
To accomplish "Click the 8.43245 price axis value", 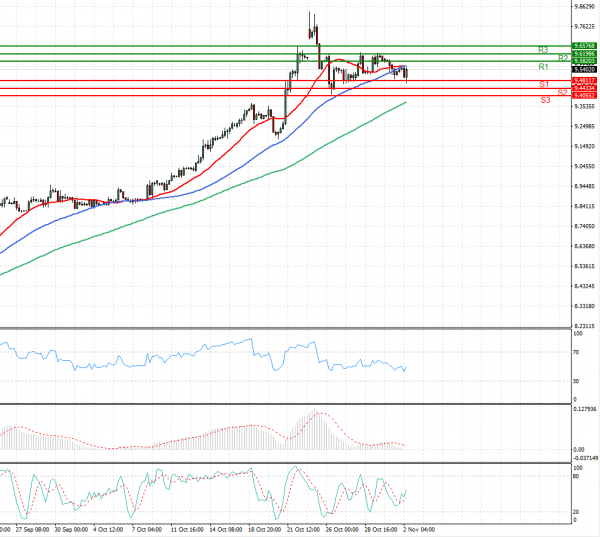I will coord(584,286).
